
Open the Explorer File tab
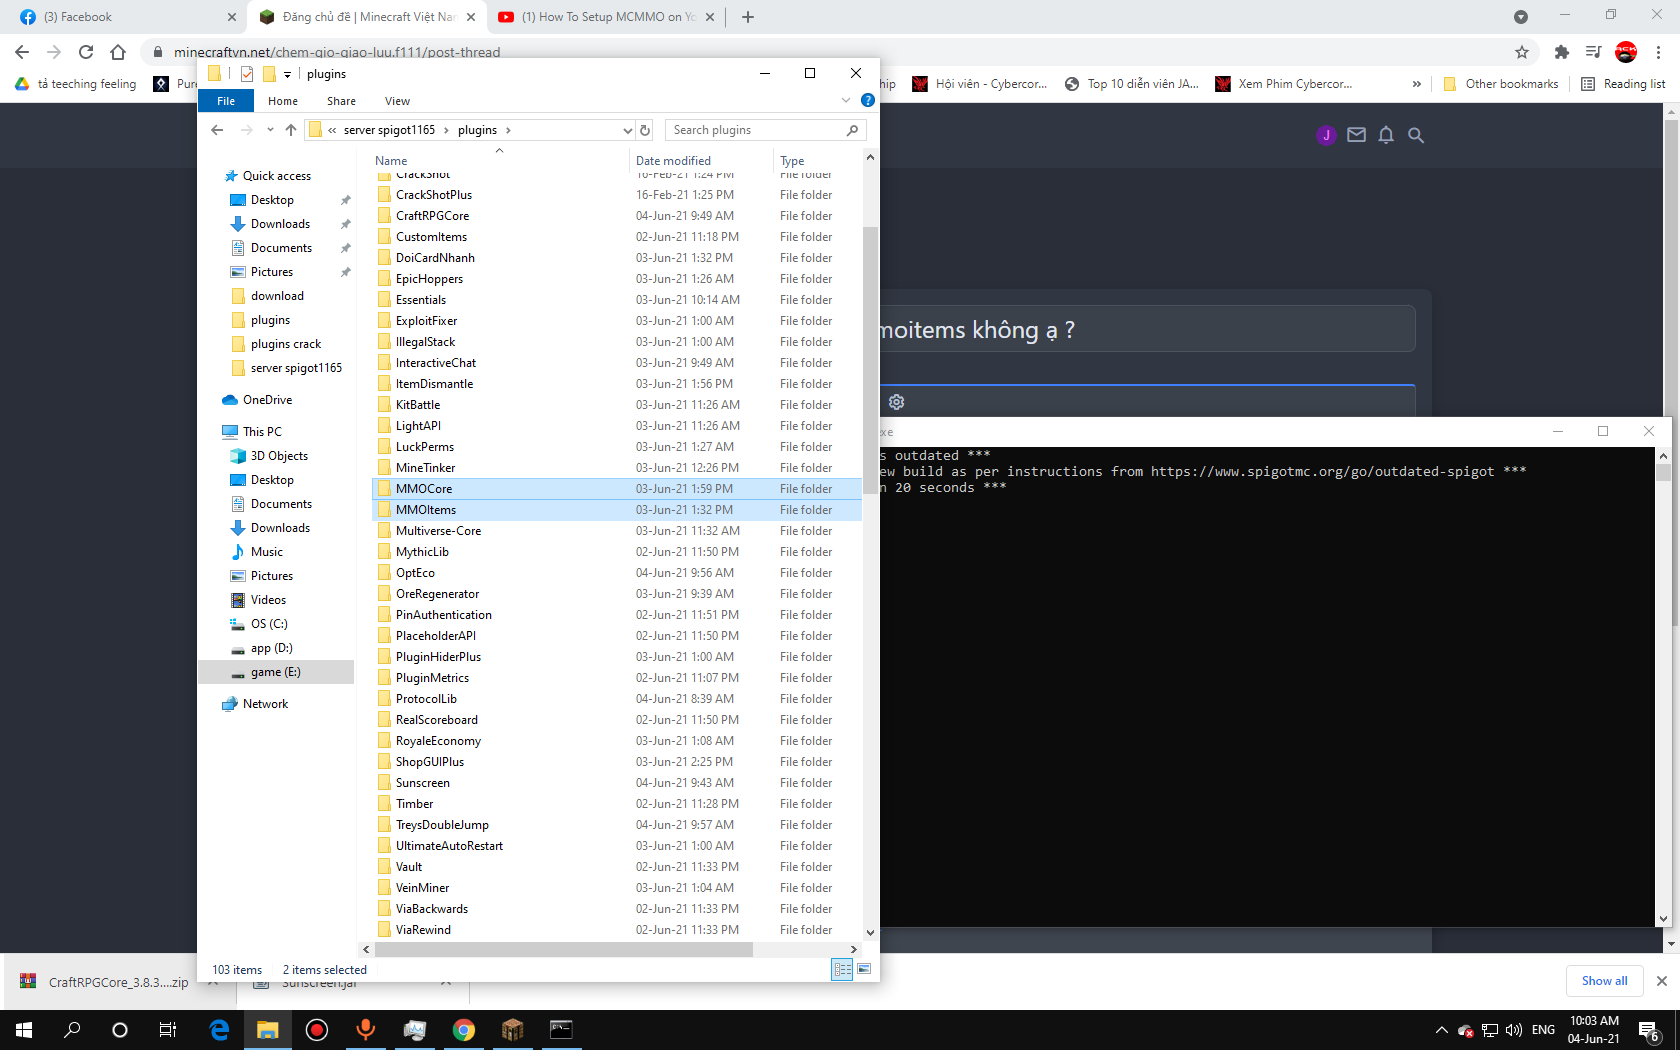[226, 101]
